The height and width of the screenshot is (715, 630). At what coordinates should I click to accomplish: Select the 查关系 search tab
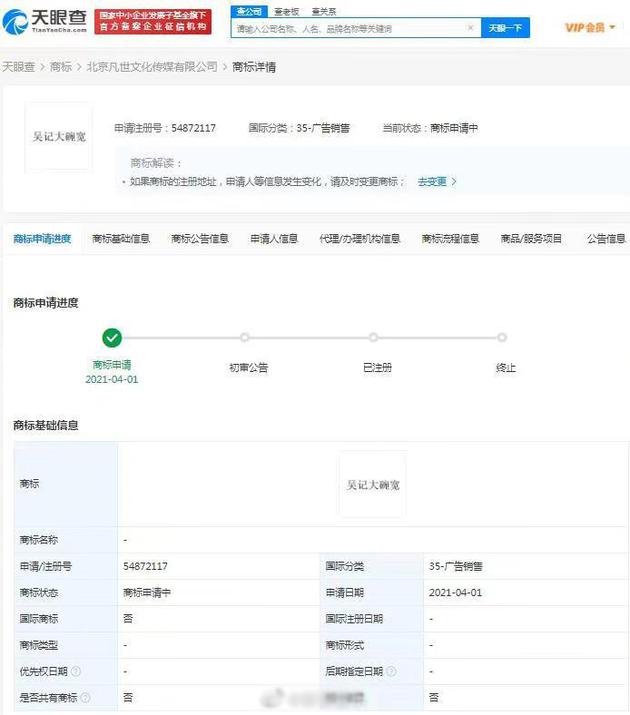coord(324,11)
